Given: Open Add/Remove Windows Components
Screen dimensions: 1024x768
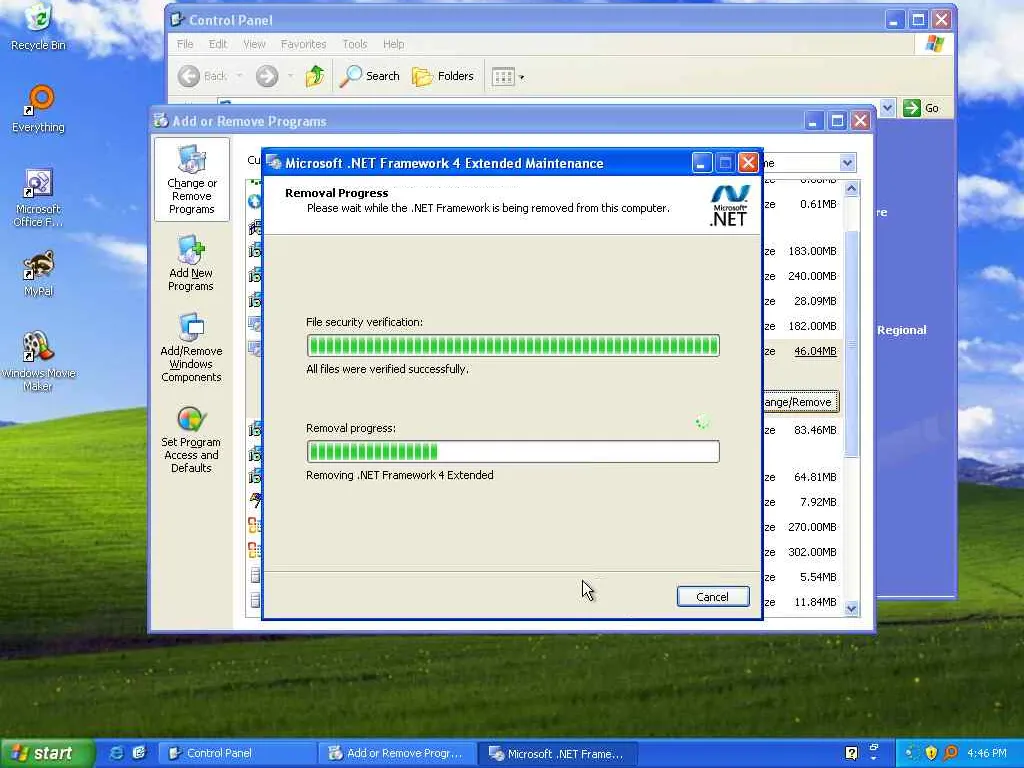Looking at the screenshot, I should click(x=191, y=348).
